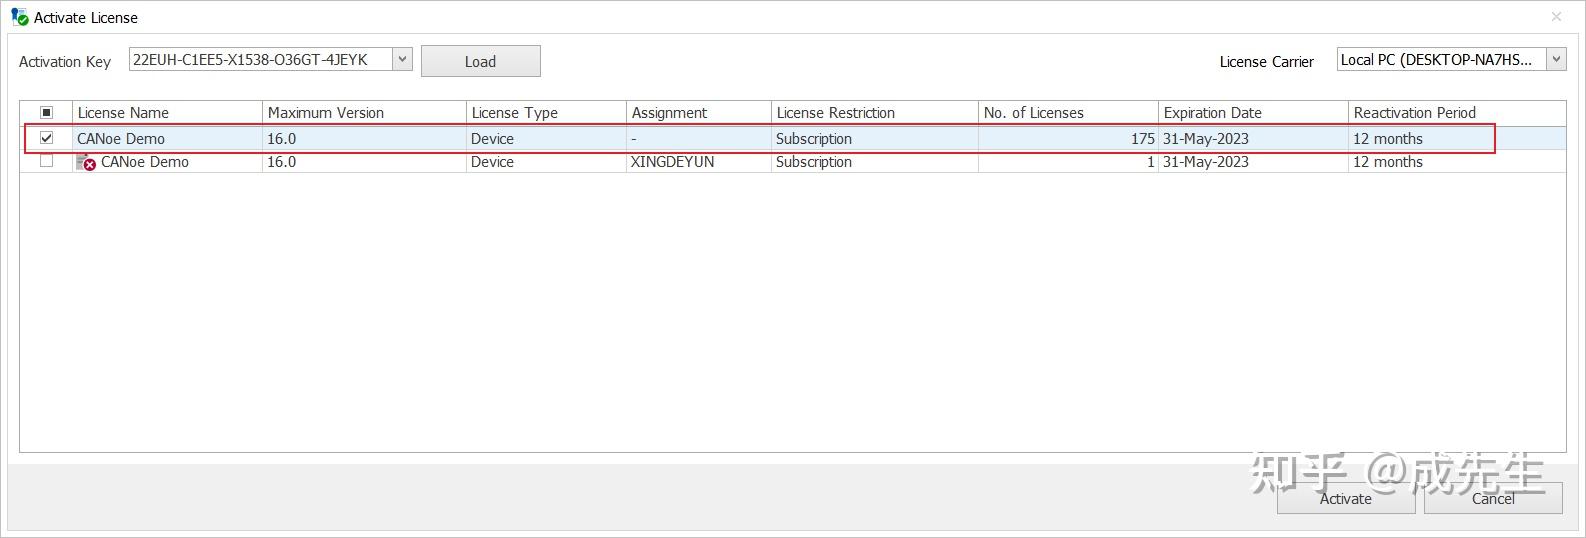Sort by No. of Licenses column header

pos(1068,112)
